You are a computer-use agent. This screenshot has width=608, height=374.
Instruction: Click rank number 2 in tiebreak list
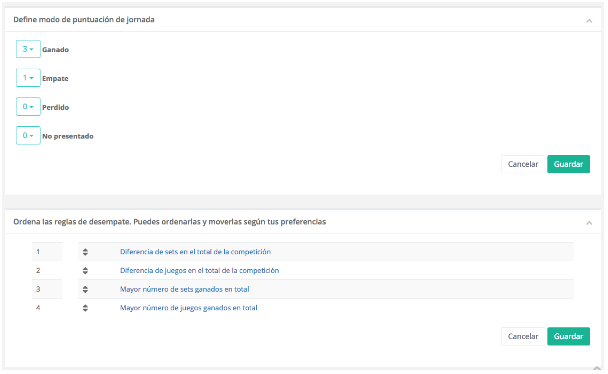(x=38, y=271)
